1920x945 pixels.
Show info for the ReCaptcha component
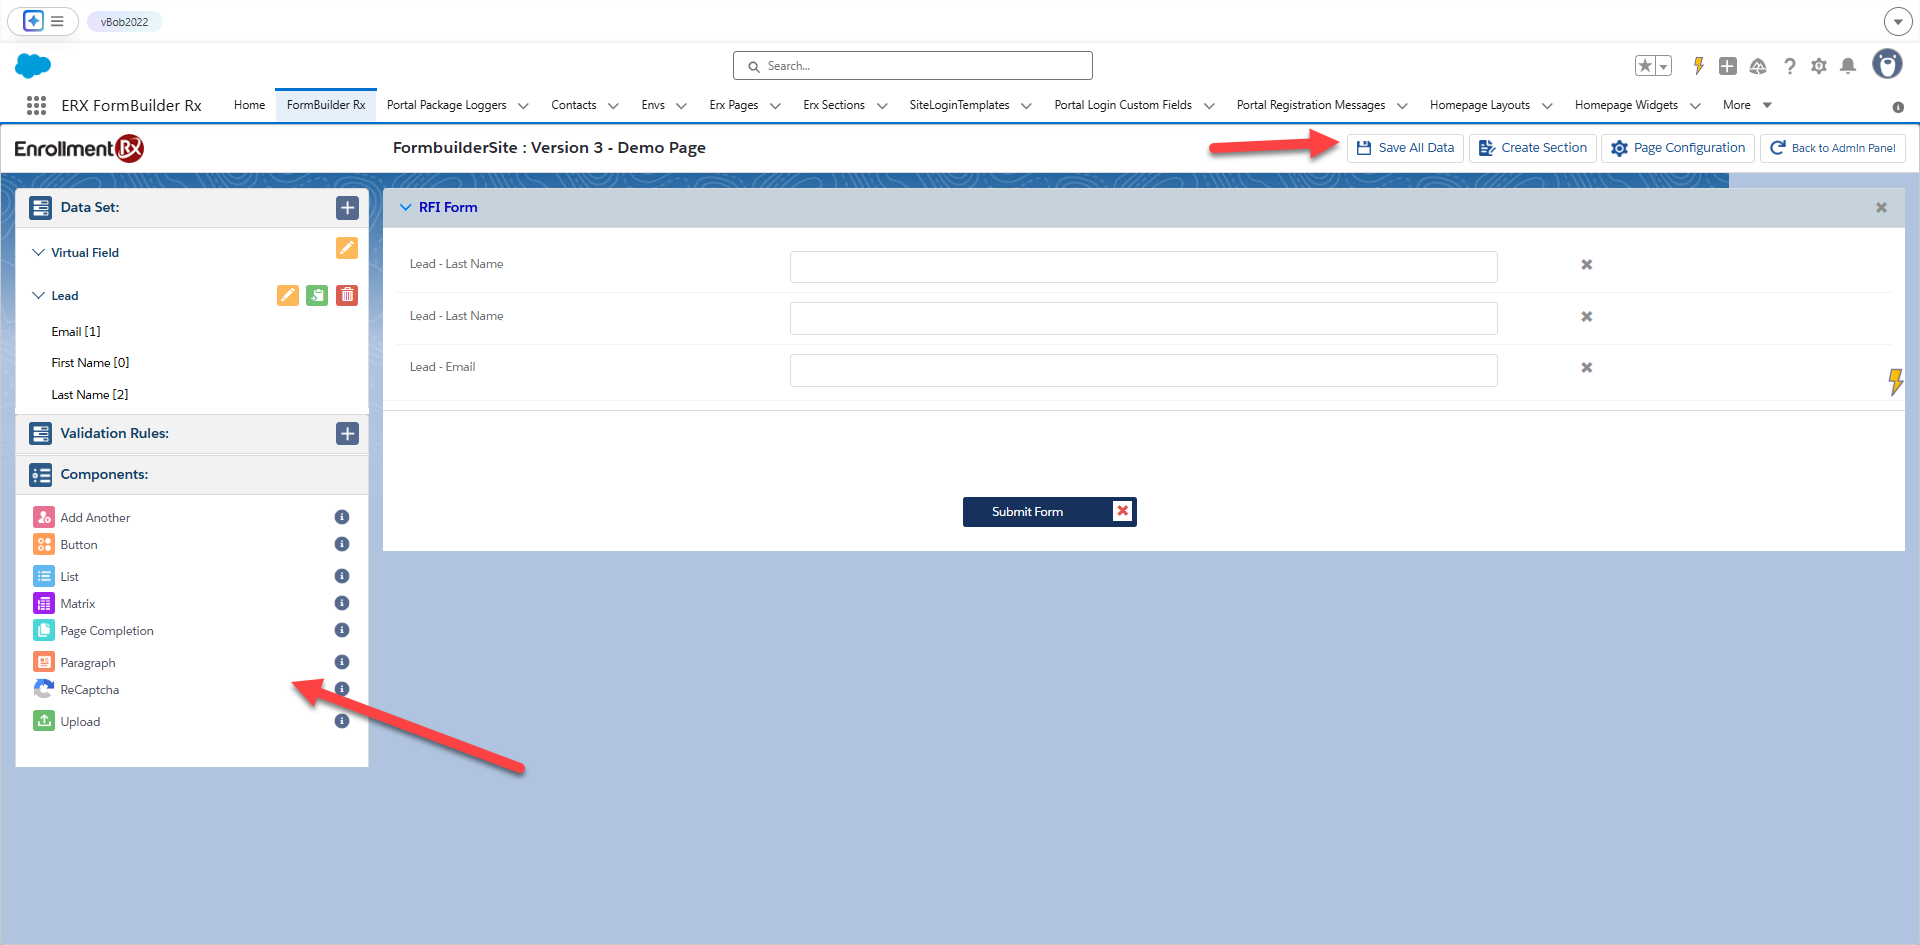click(x=342, y=689)
